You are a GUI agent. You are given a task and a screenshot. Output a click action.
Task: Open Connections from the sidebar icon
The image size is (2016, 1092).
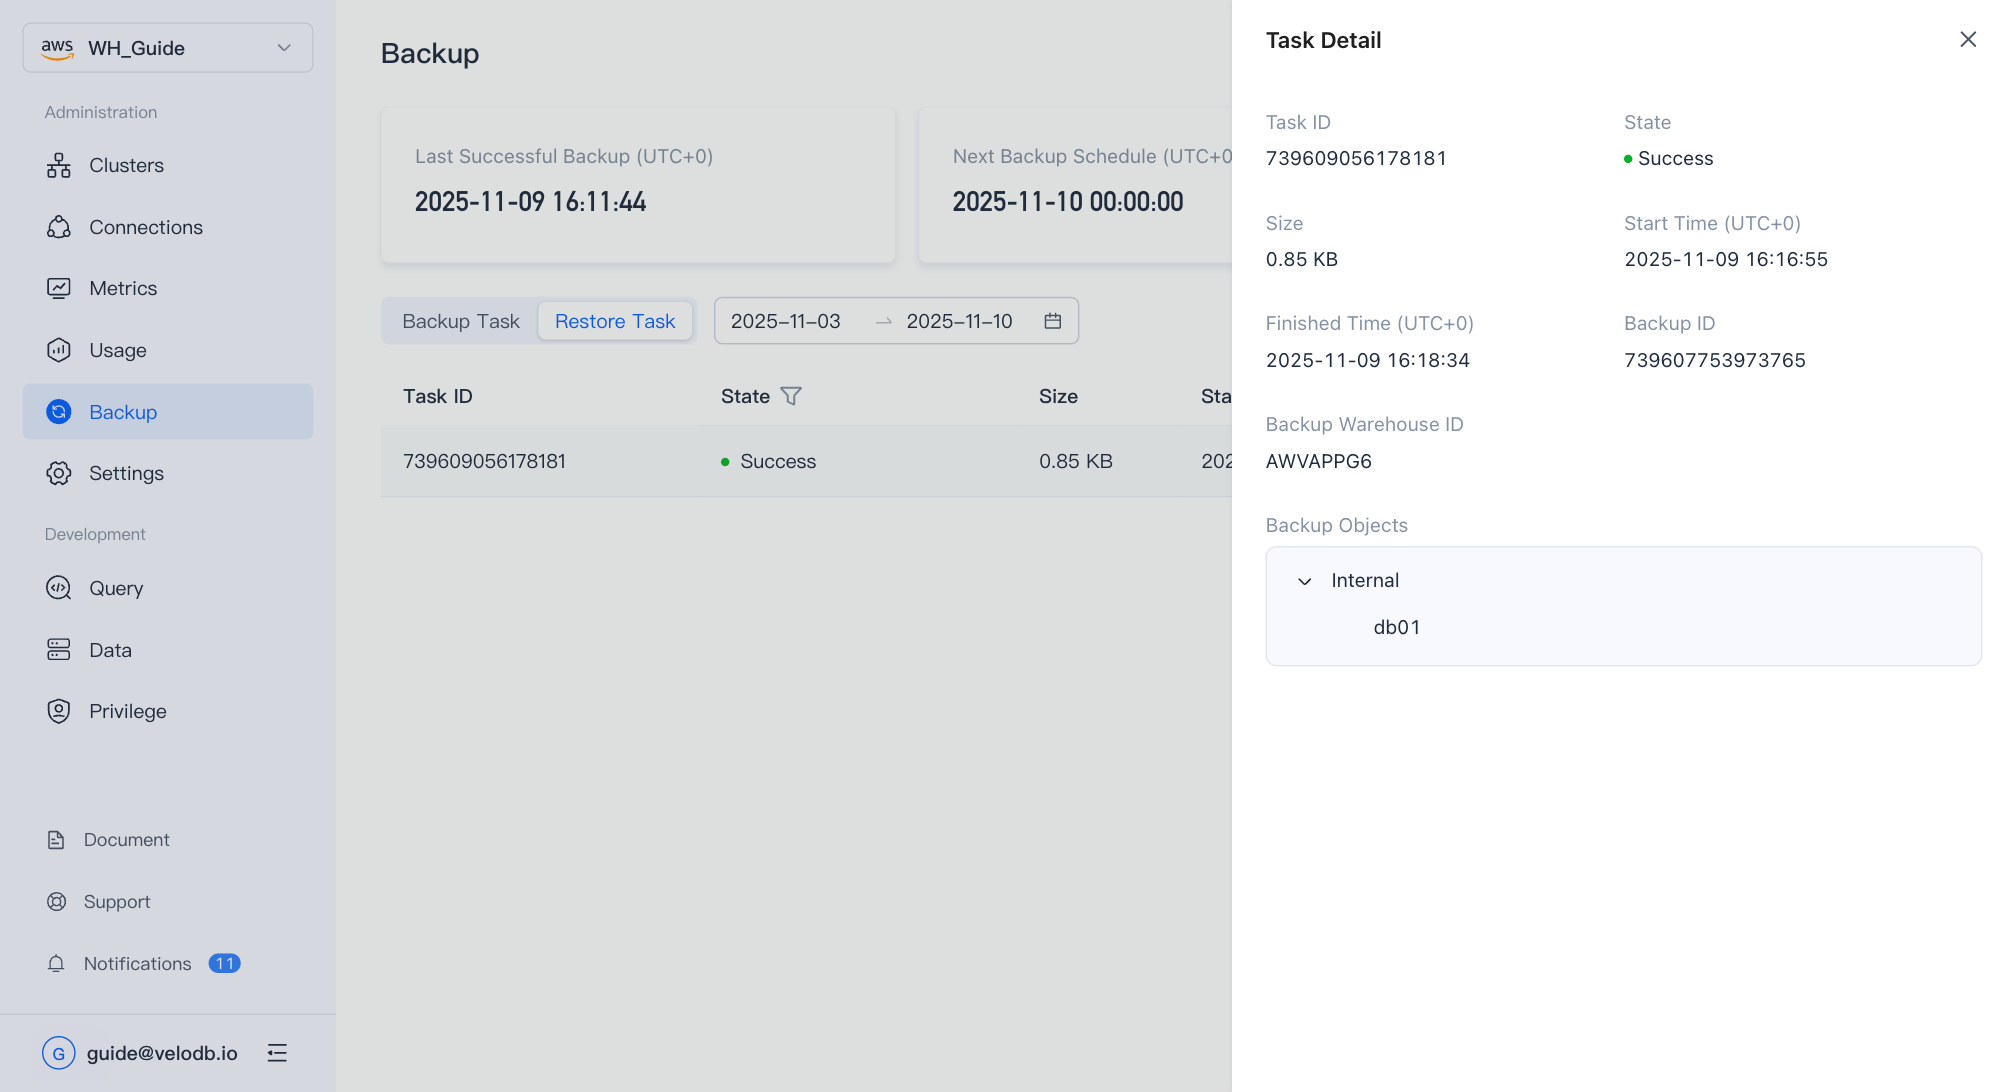(59, 228)
